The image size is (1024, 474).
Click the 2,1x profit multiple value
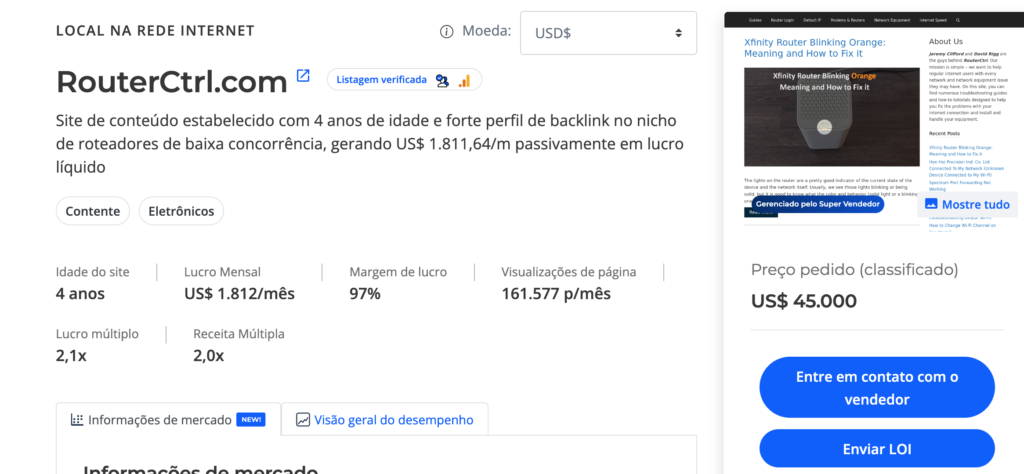point(71,356)
